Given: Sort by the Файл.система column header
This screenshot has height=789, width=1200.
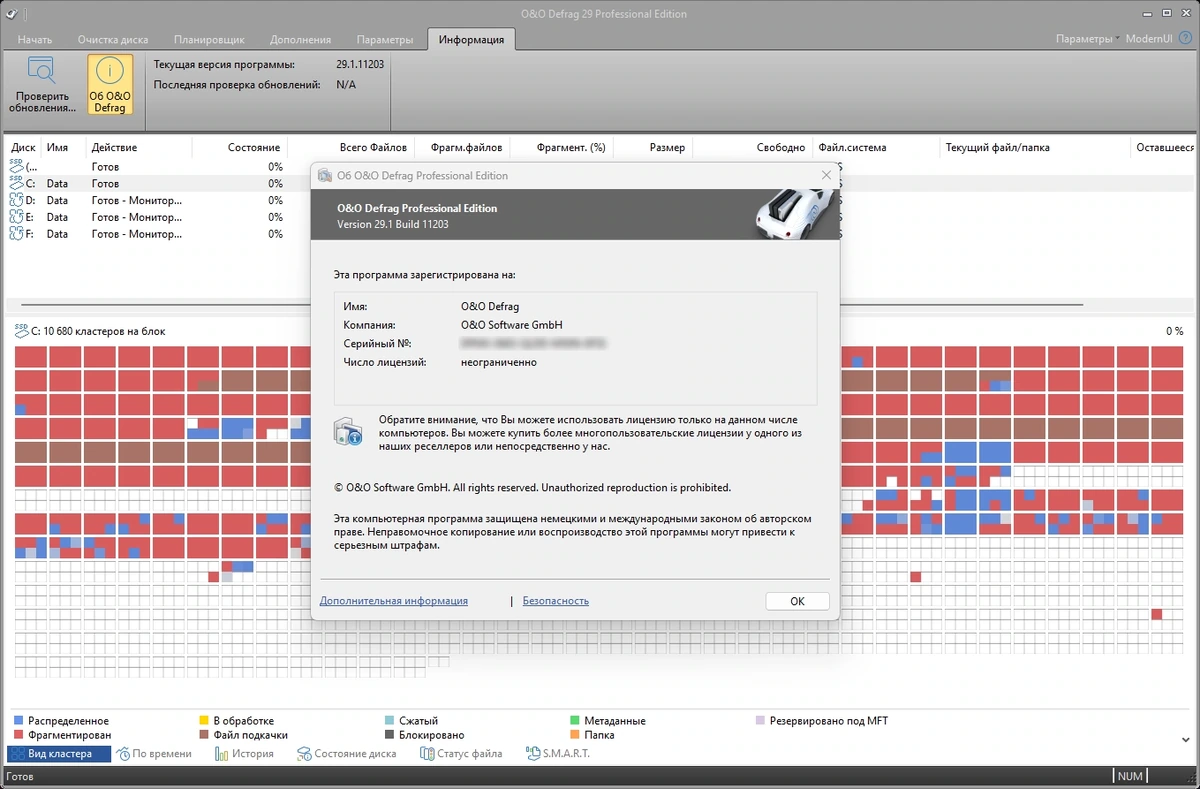Looking at the screenshot, I should (x=852, y=147).
